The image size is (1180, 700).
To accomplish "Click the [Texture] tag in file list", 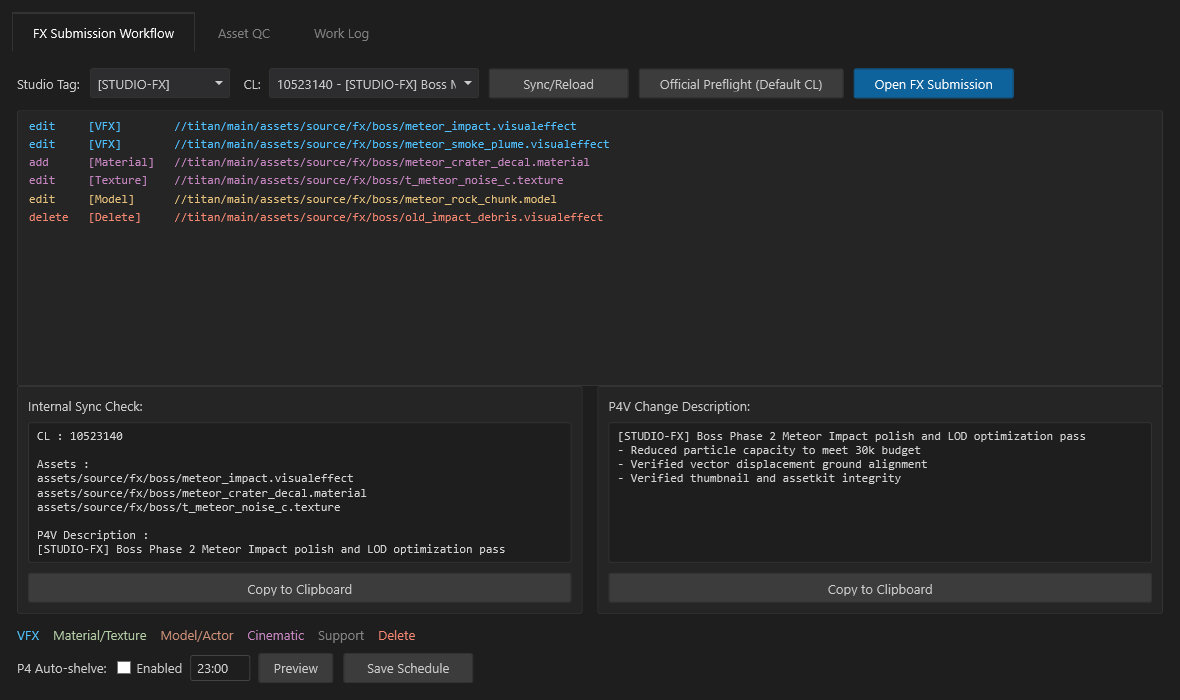I will 118,181.
